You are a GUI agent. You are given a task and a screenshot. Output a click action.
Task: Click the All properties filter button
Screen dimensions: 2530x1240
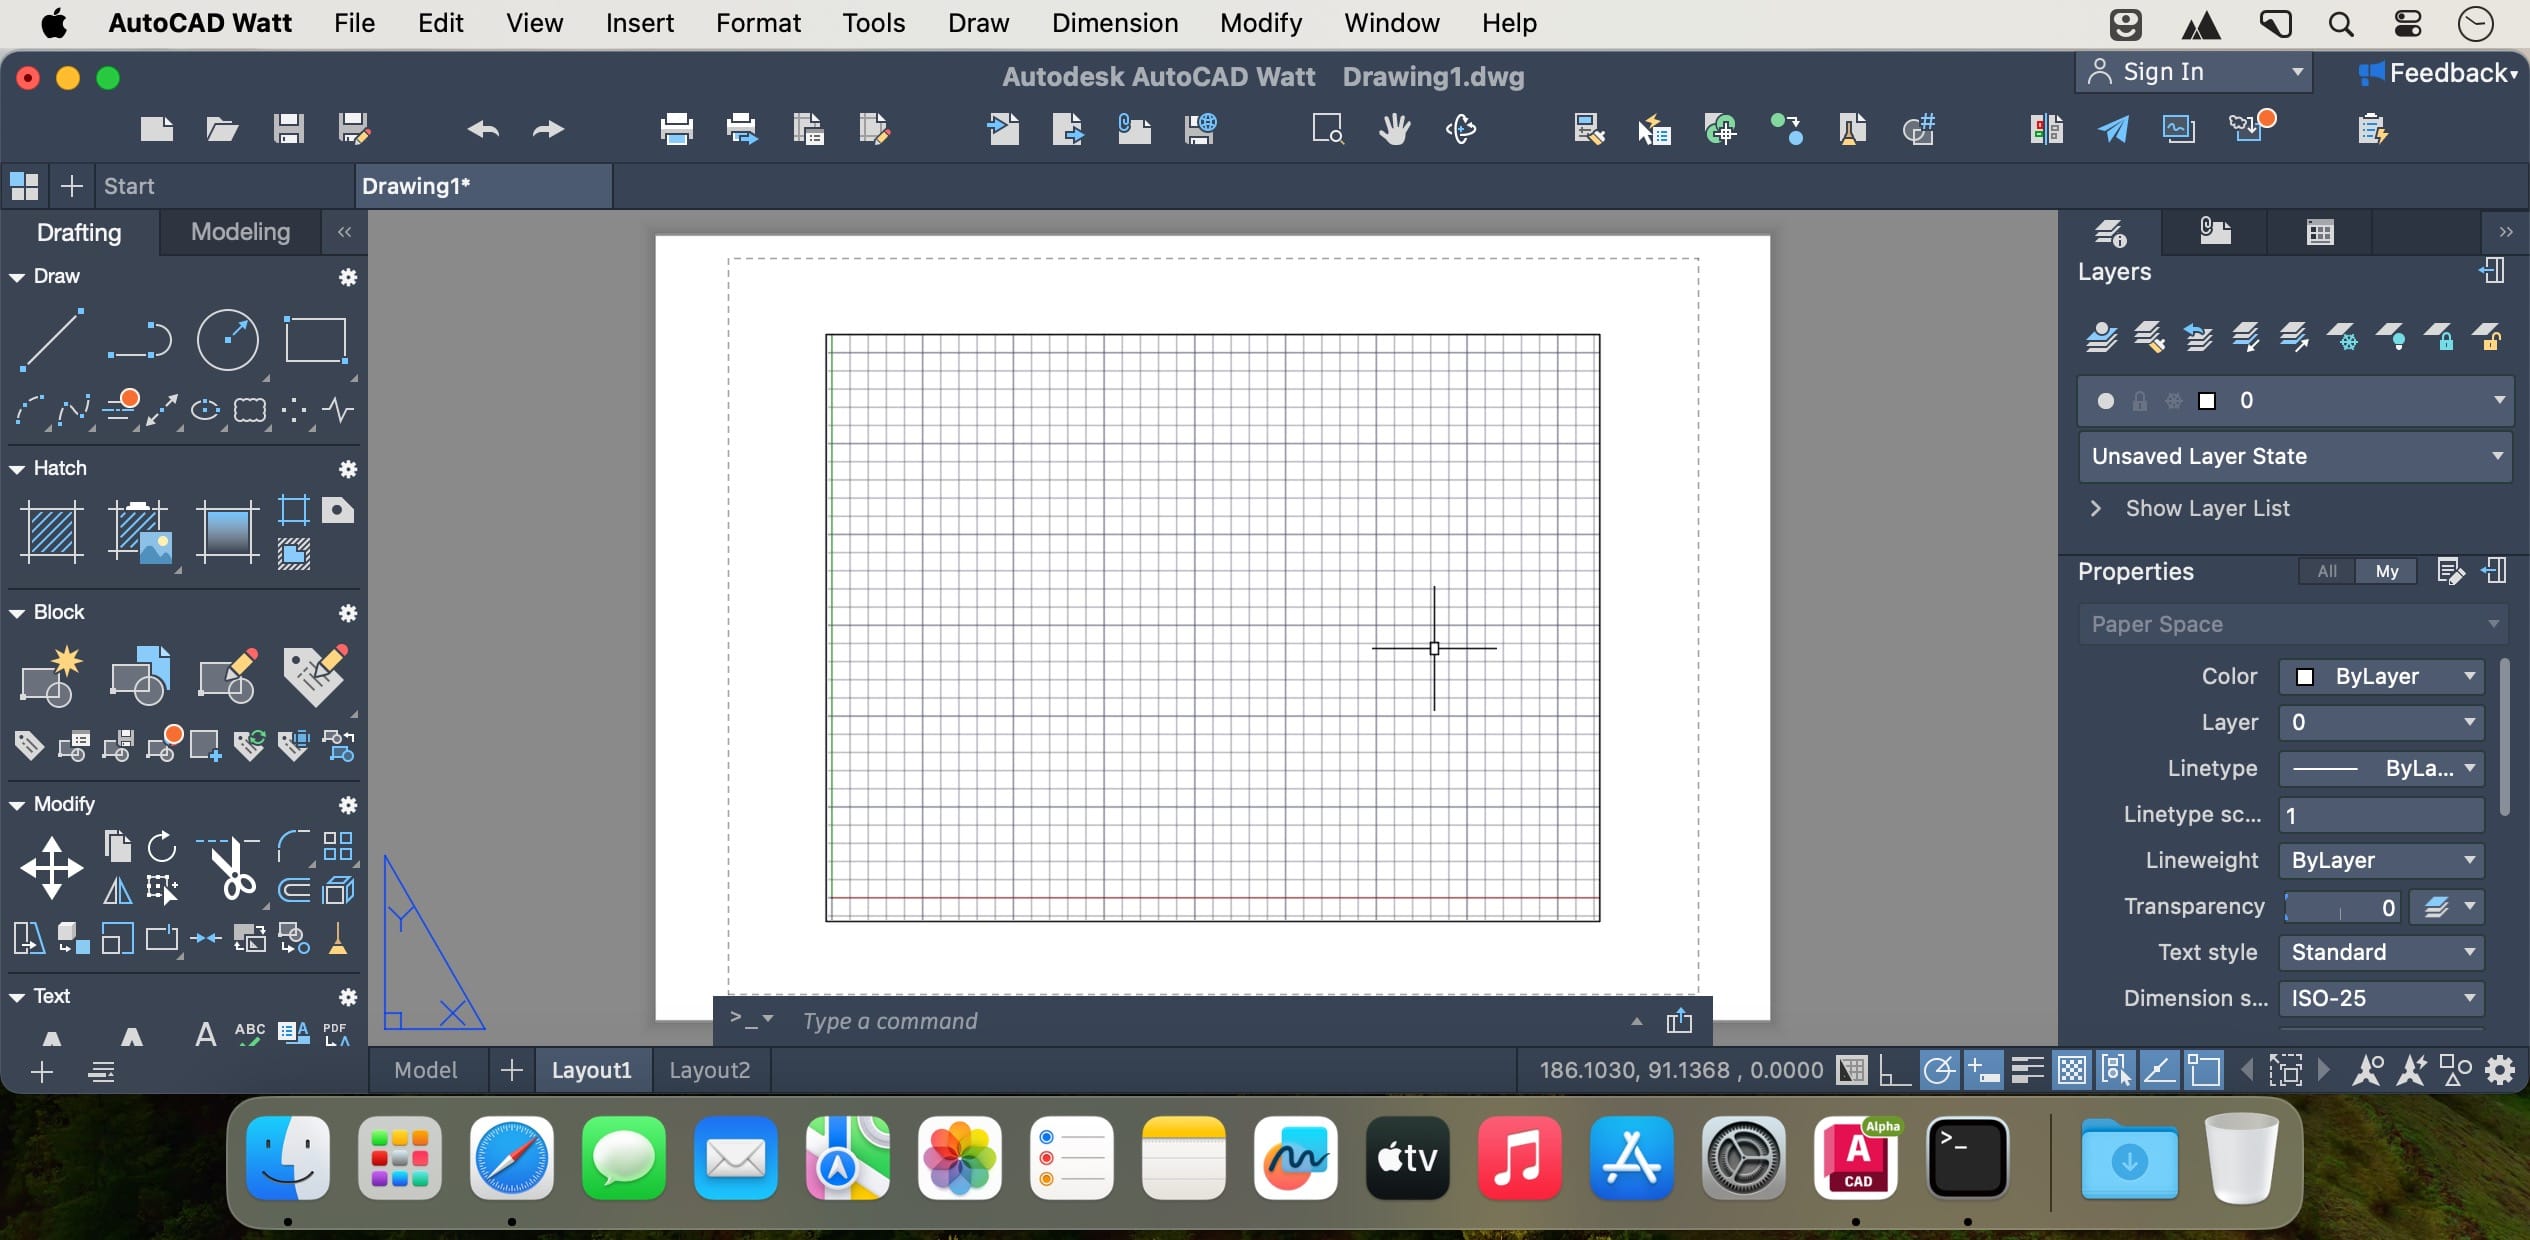(x=2327, y=571)
